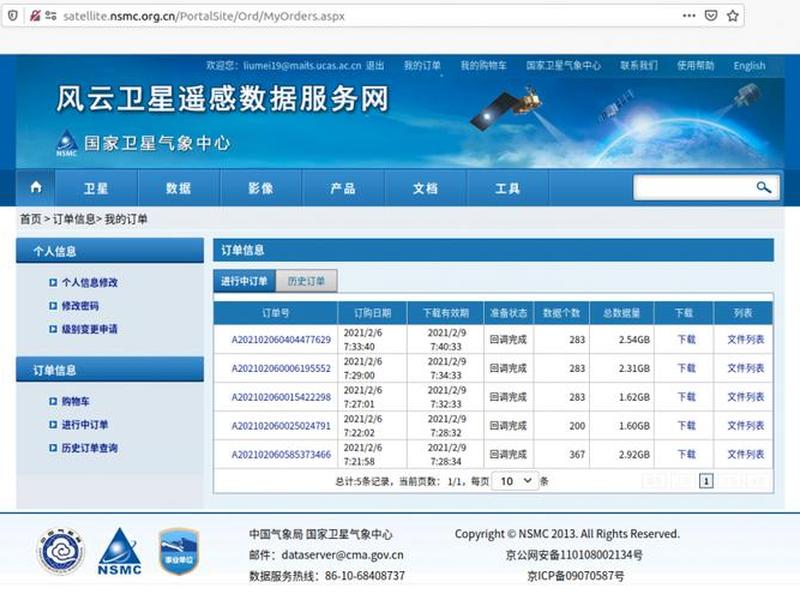Click the 订单号 column header
This screenshot has width=800, height=600.
276,313
